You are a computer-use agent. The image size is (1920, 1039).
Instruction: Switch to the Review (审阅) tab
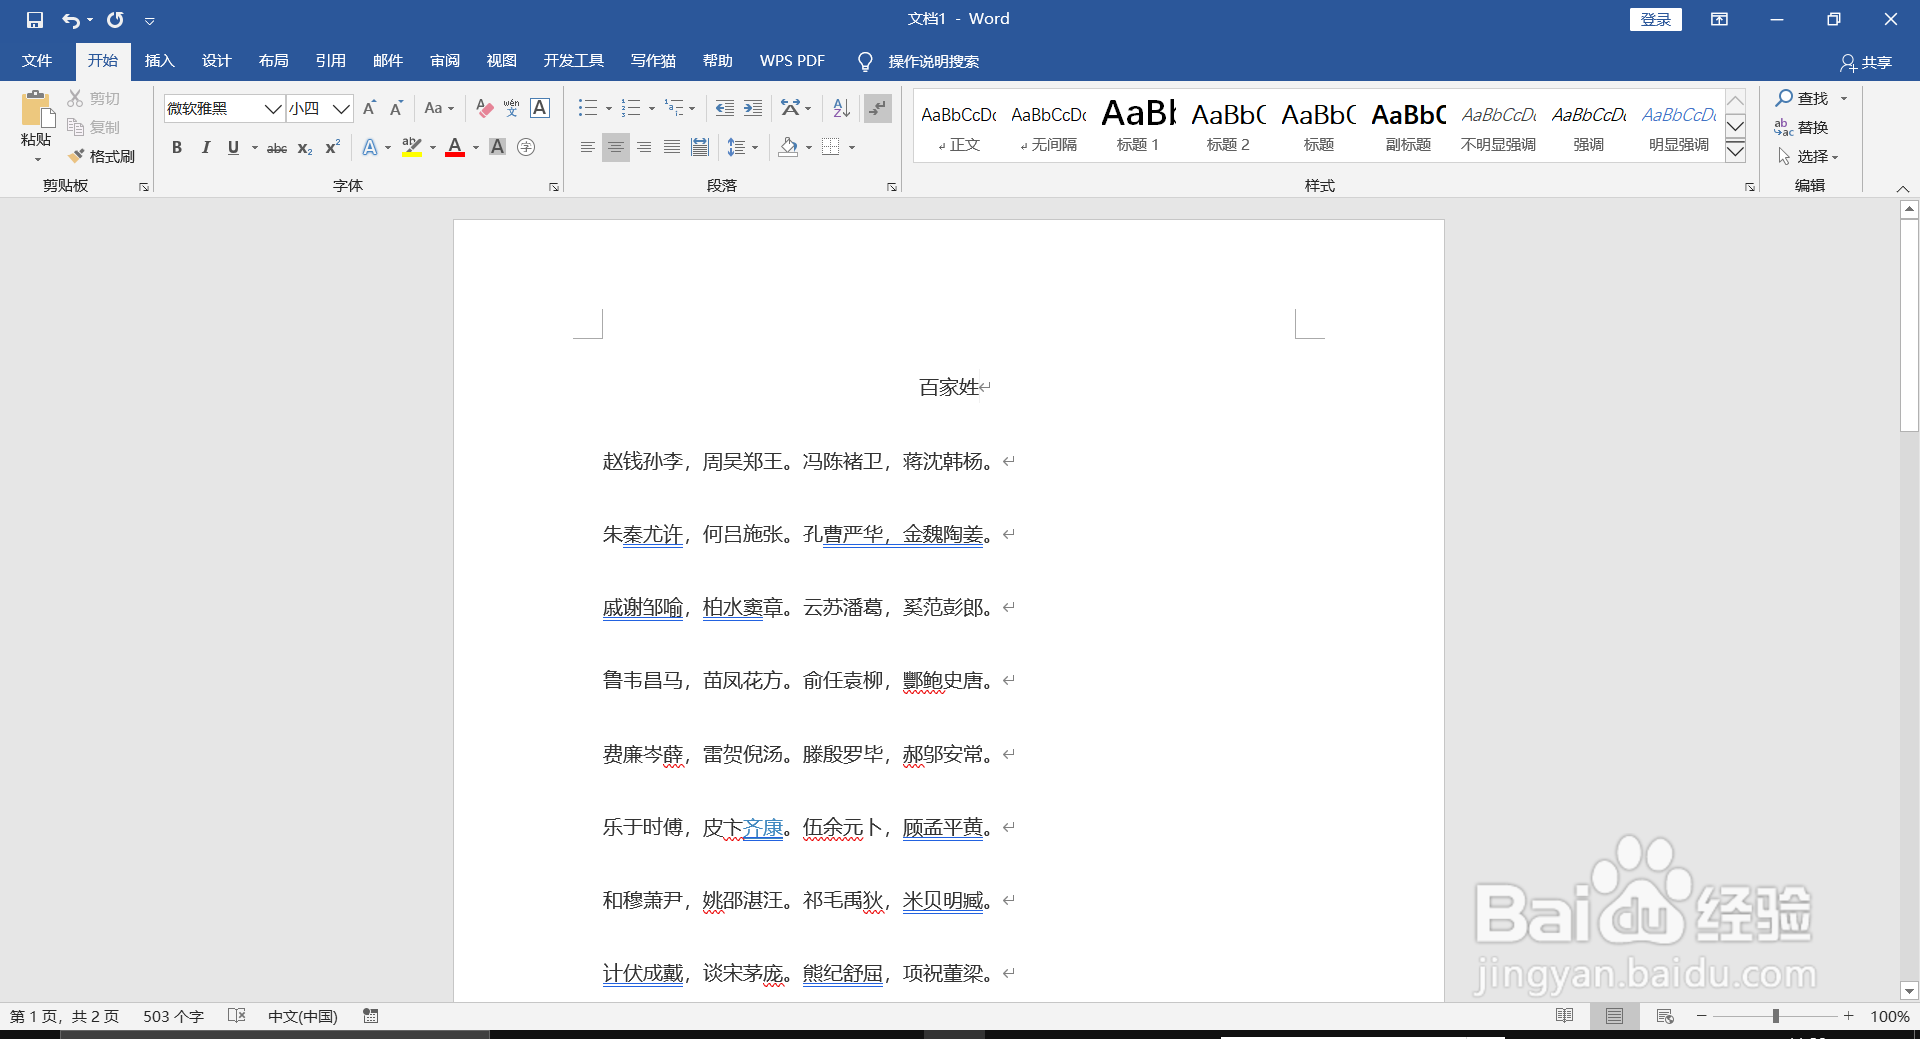click(445, 61)
